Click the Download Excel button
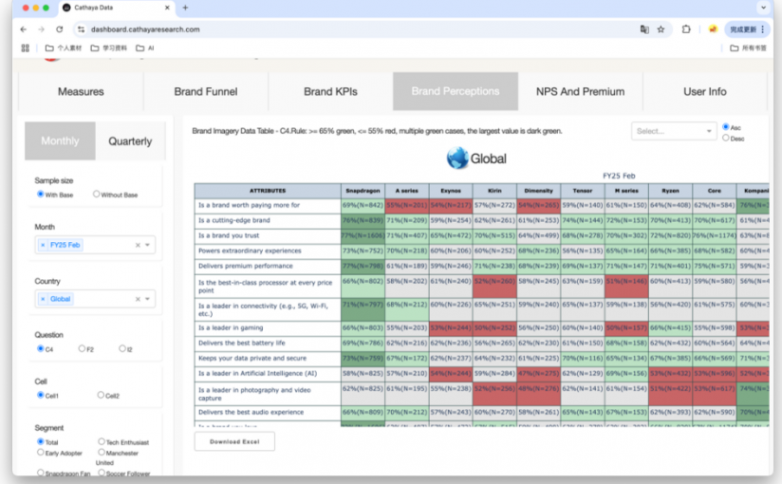782x484 pixels. click(x=234, y=441)
